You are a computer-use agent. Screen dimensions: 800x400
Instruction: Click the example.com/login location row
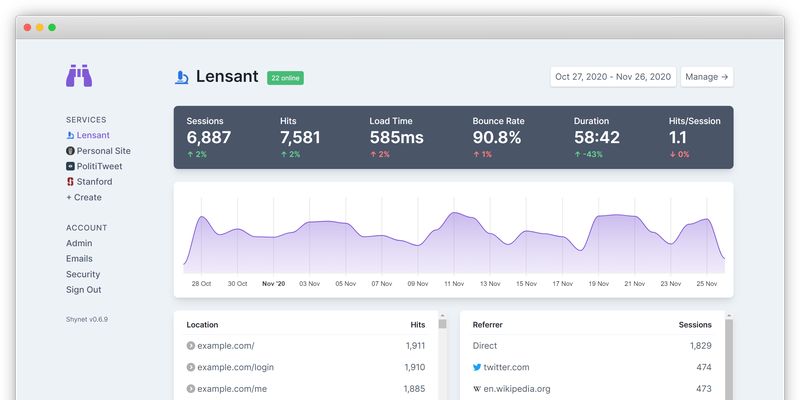point(306,367)
